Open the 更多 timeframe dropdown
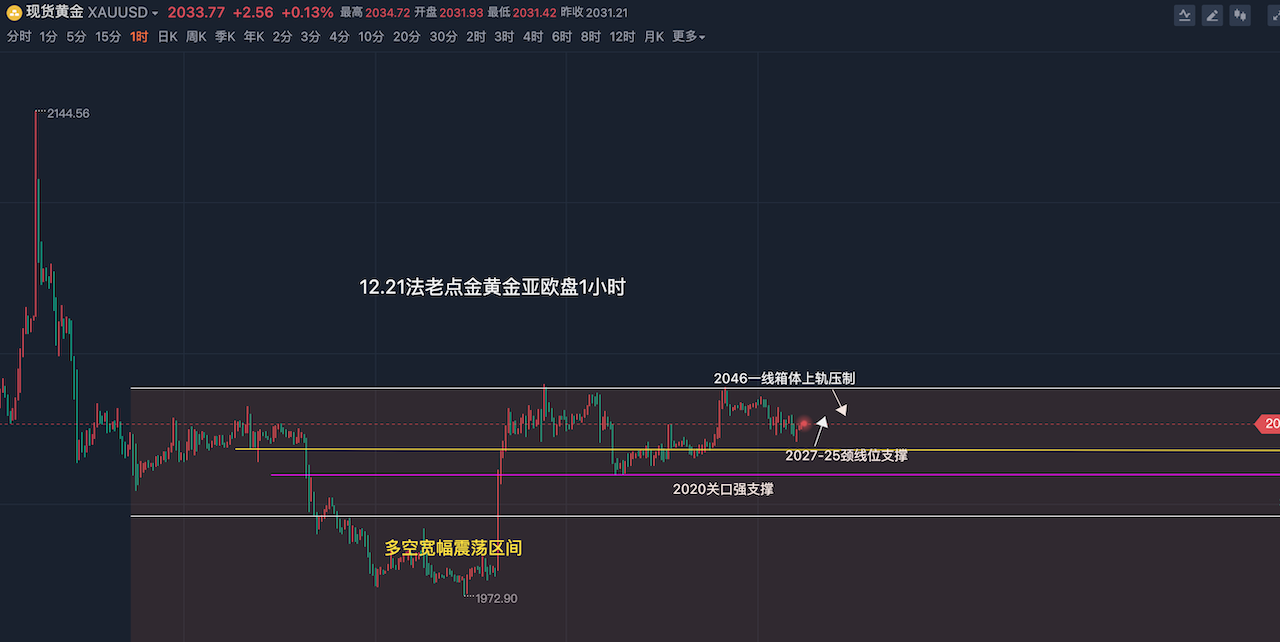This screenshot has width=1280, height=642. click(x=688, y=37)
